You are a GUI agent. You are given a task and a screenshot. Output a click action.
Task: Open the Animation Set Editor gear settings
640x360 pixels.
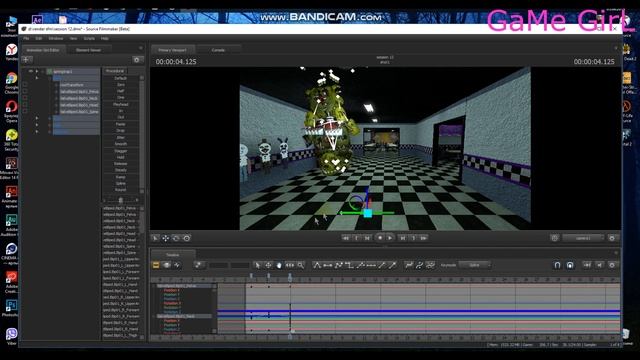point(137,60)
